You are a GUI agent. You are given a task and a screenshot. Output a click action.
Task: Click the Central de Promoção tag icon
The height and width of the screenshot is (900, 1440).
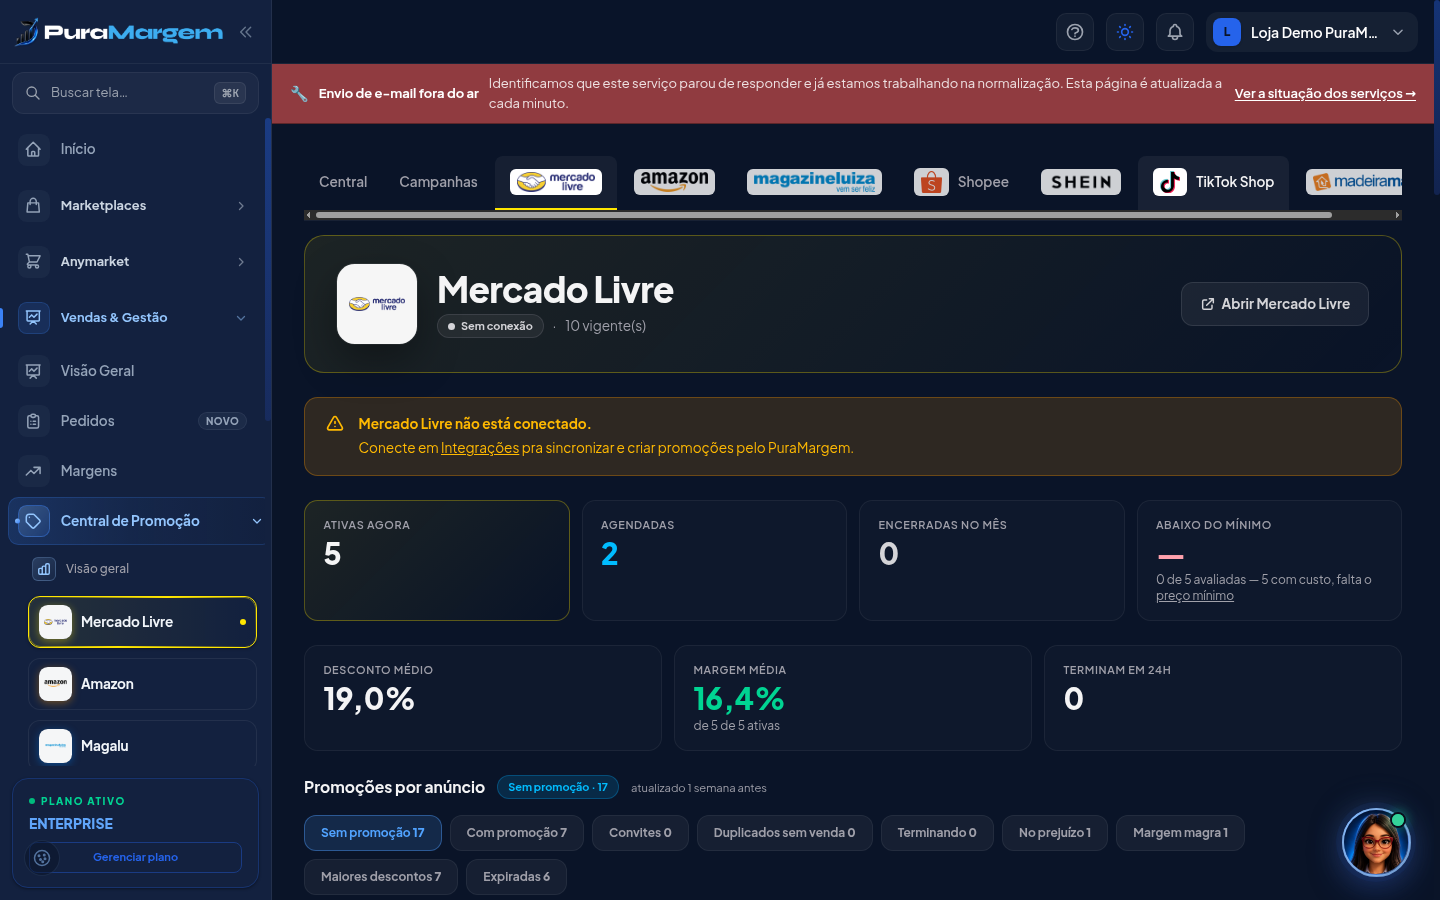[33, 521]
